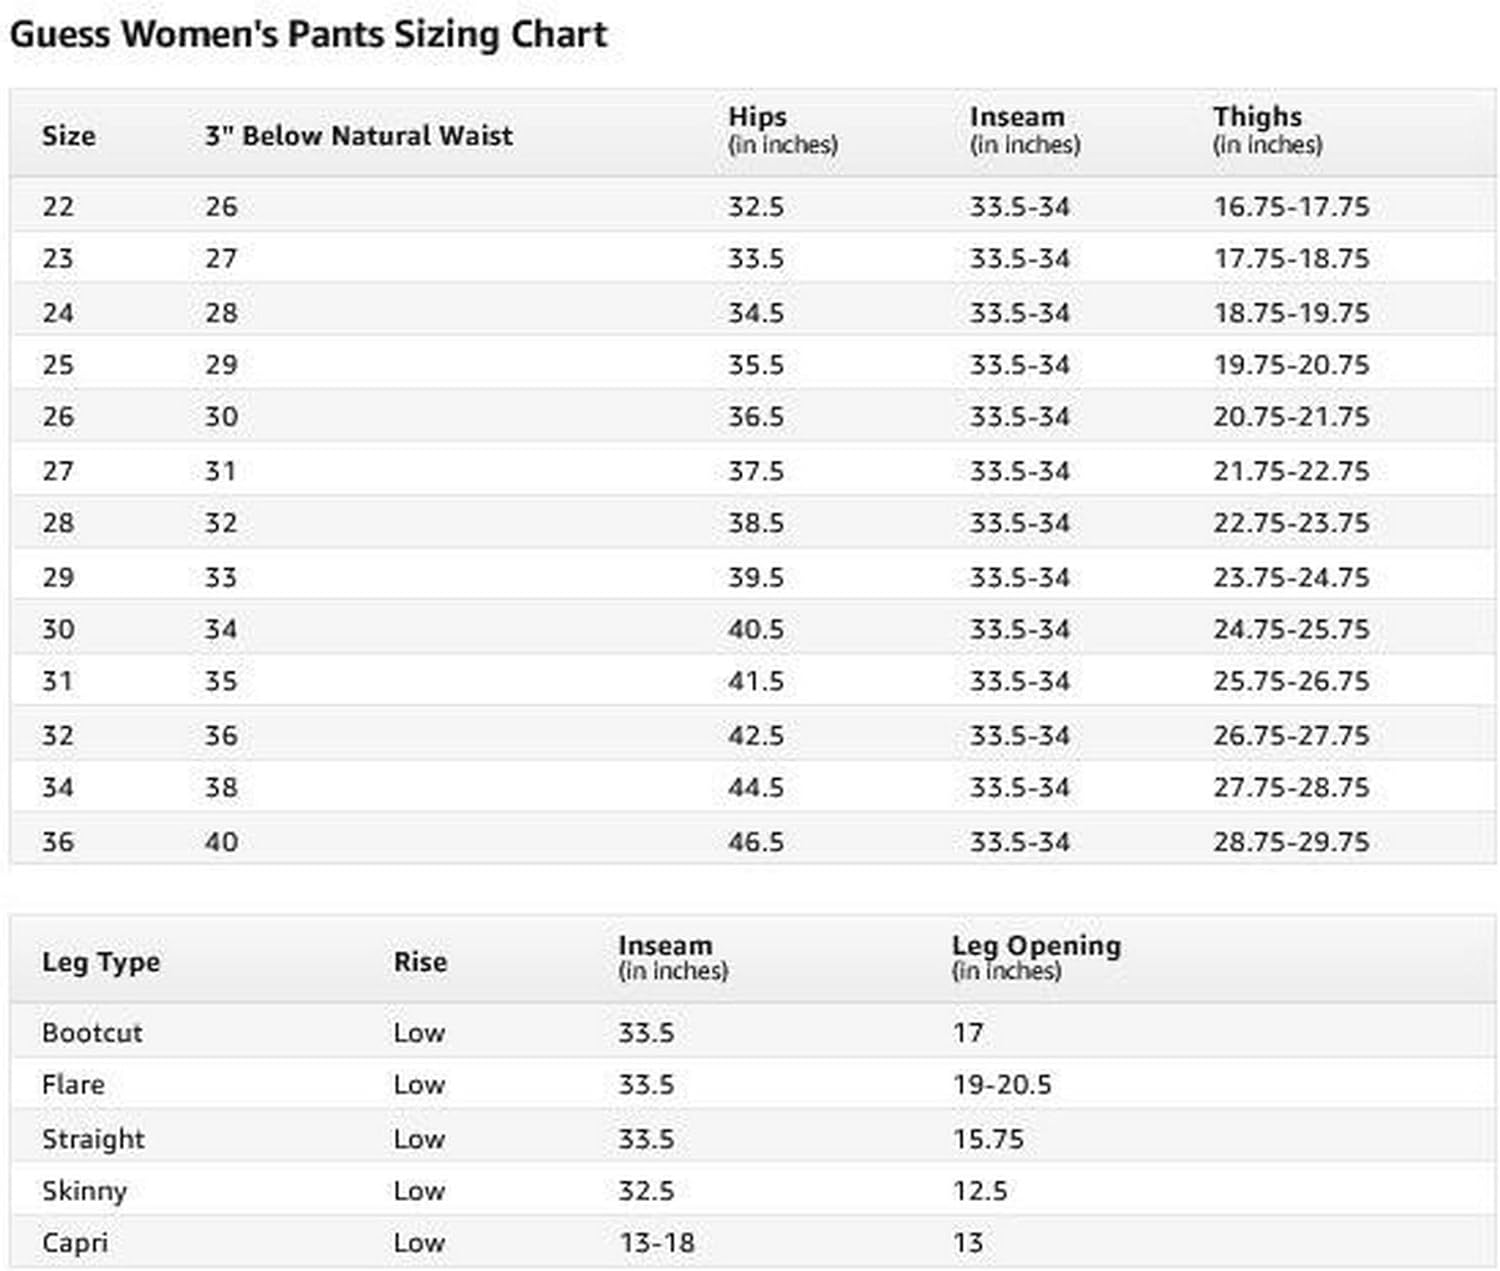Screen dimensions: 1500x1271
Task: Select the size 22 row cell
Action: pos(58,207)
